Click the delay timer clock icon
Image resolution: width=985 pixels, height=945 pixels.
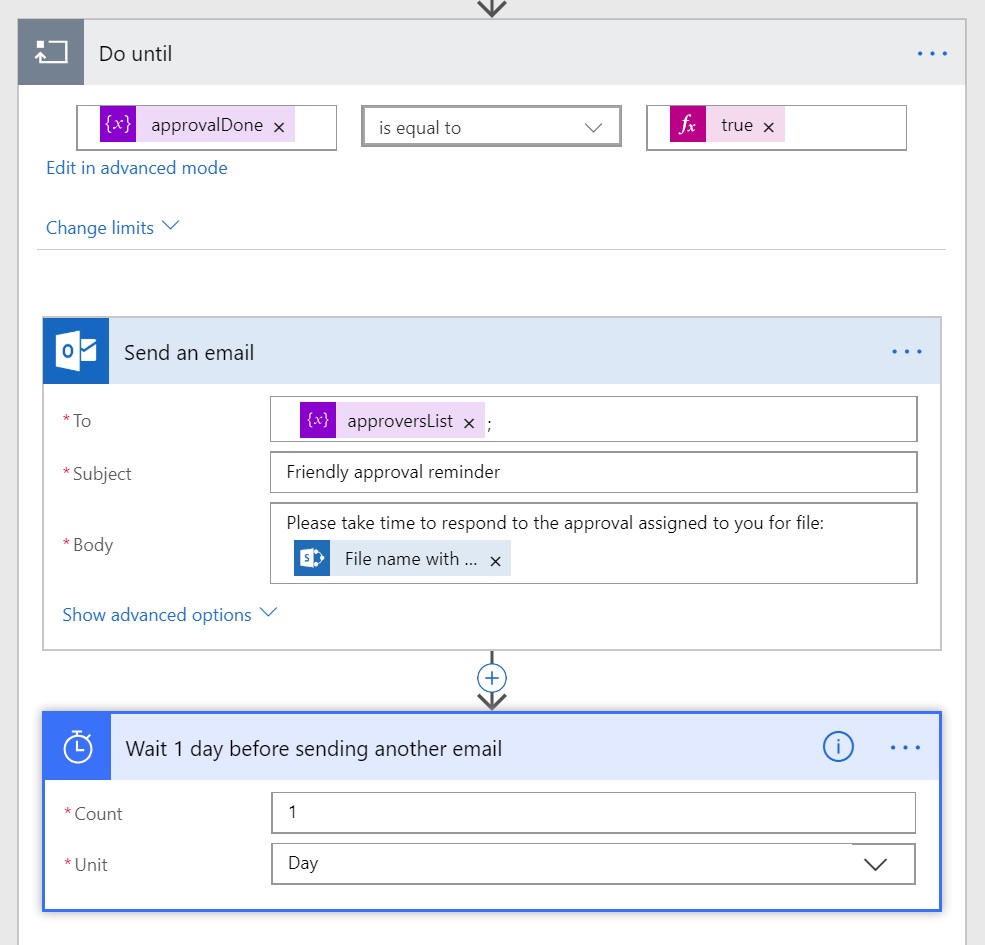coord(77,747)
